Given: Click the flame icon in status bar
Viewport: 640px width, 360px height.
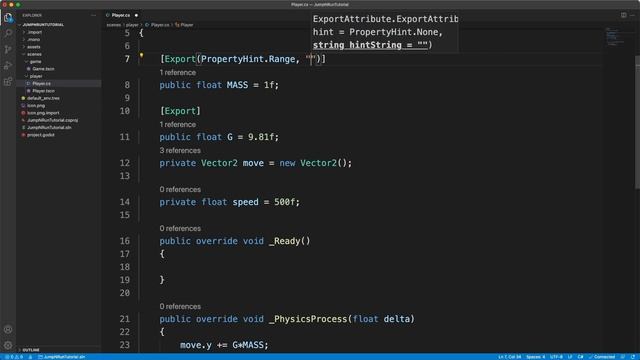Looking at the screenshot, I should point(30,357).
